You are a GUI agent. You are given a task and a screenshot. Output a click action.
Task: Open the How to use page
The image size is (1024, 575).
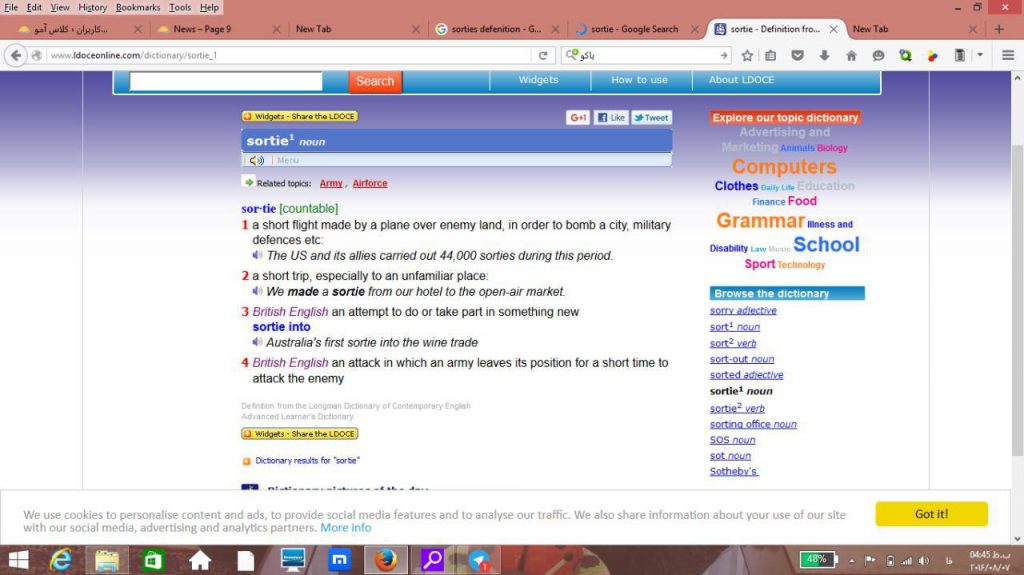639,80
